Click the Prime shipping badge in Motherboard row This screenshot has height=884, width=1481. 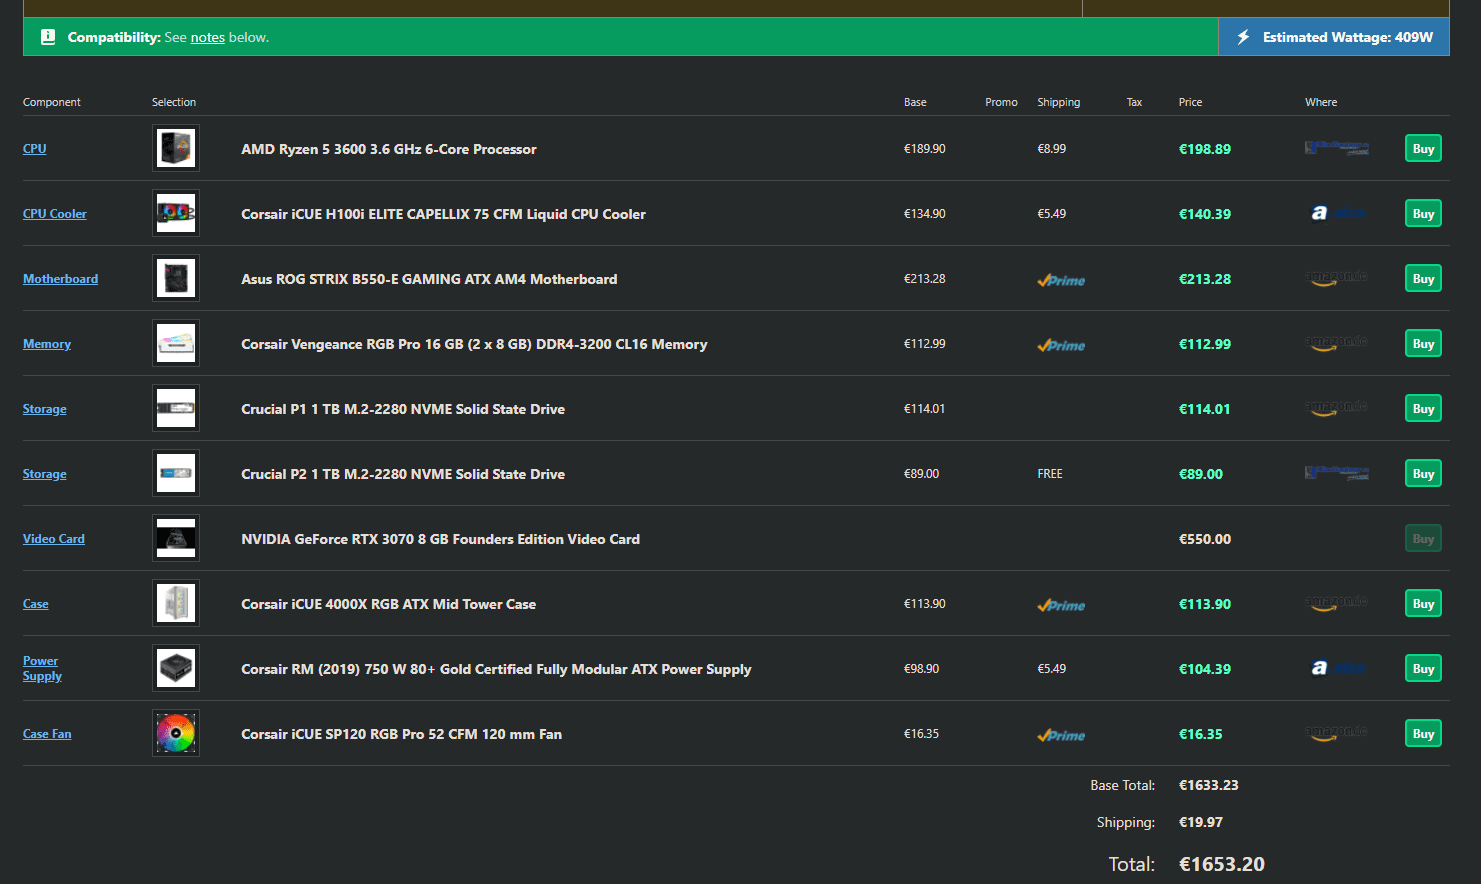tap(1061, 280)
